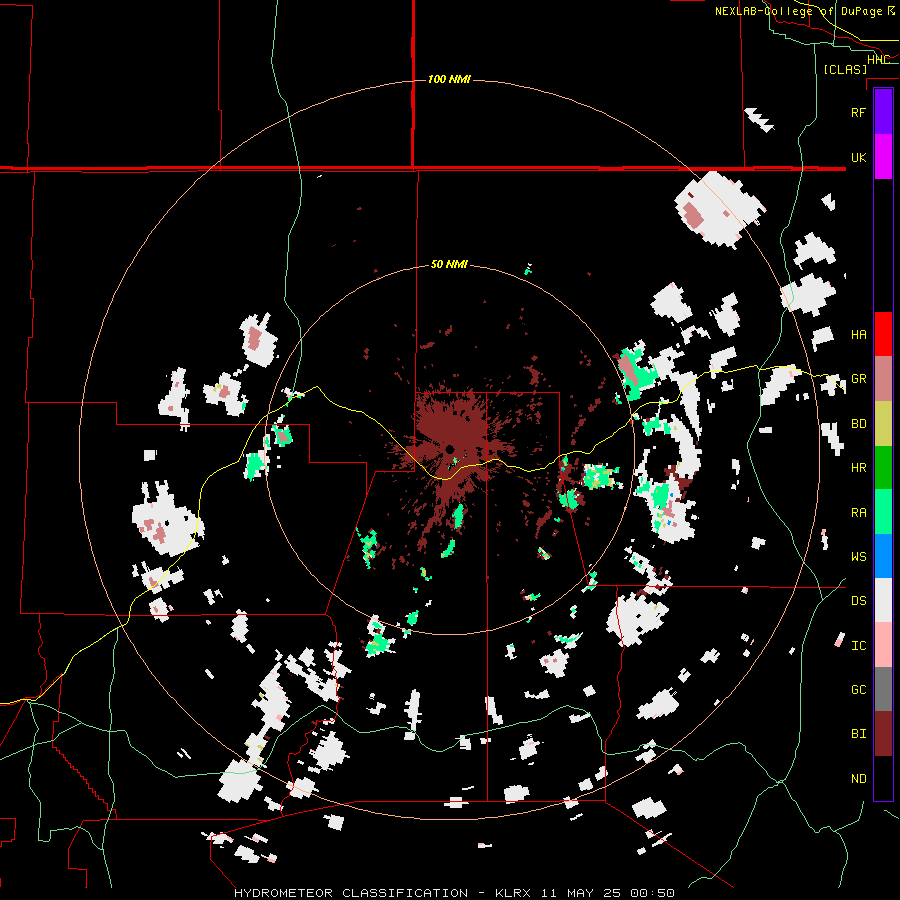Click the UK legend label
The image size is (900, 900).
[858, 157]
